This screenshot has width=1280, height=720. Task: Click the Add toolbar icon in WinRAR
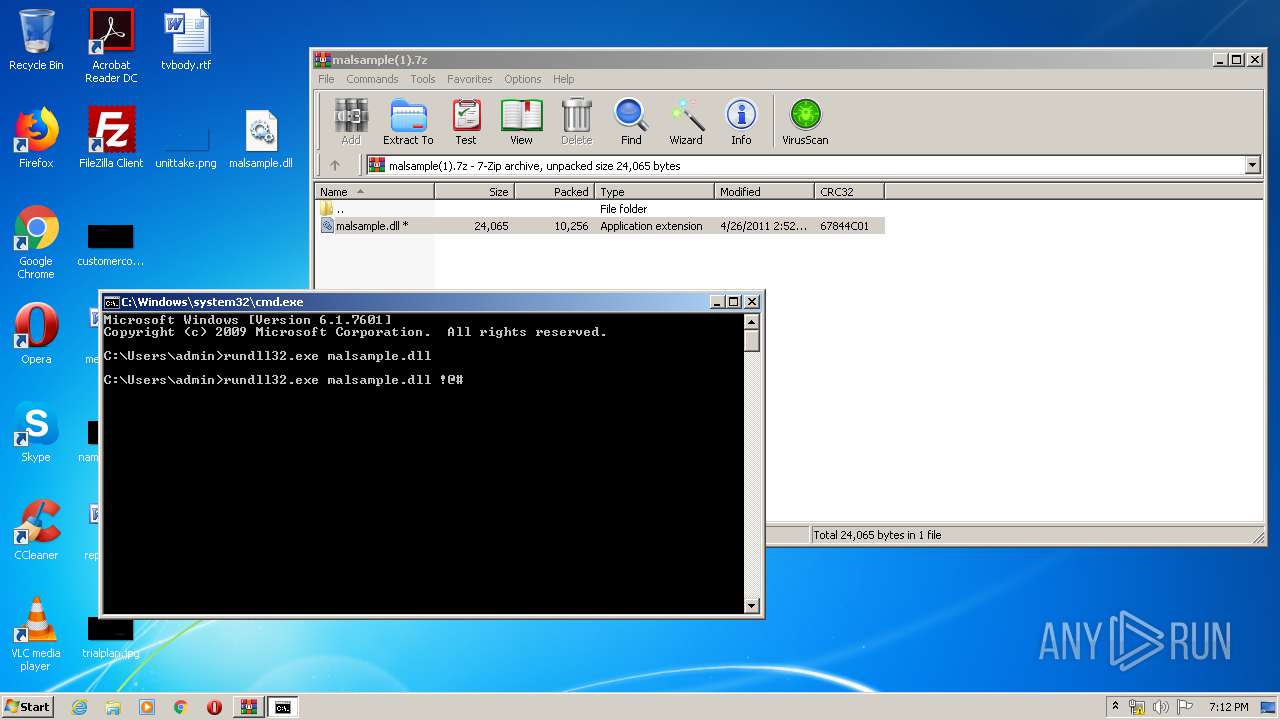(x=351, y=122)
